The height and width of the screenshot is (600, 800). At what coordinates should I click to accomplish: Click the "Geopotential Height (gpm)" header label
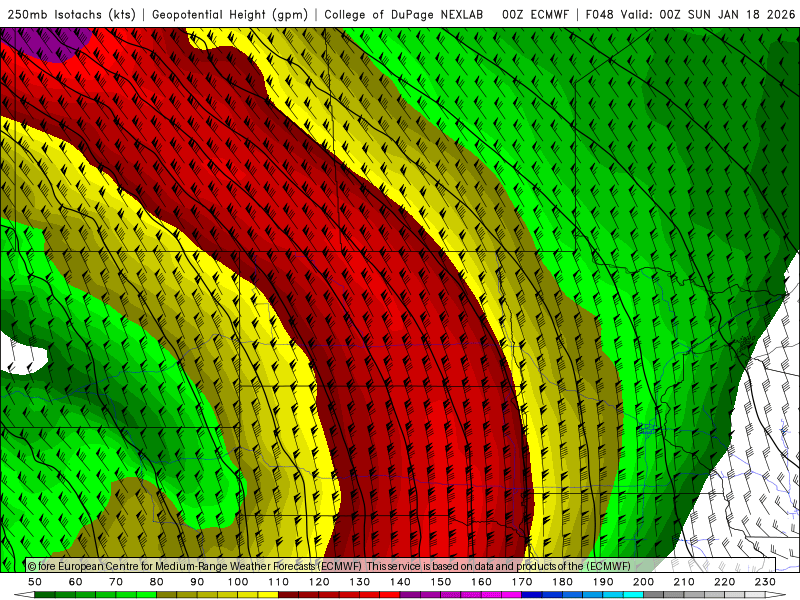[x=230, y=14]
